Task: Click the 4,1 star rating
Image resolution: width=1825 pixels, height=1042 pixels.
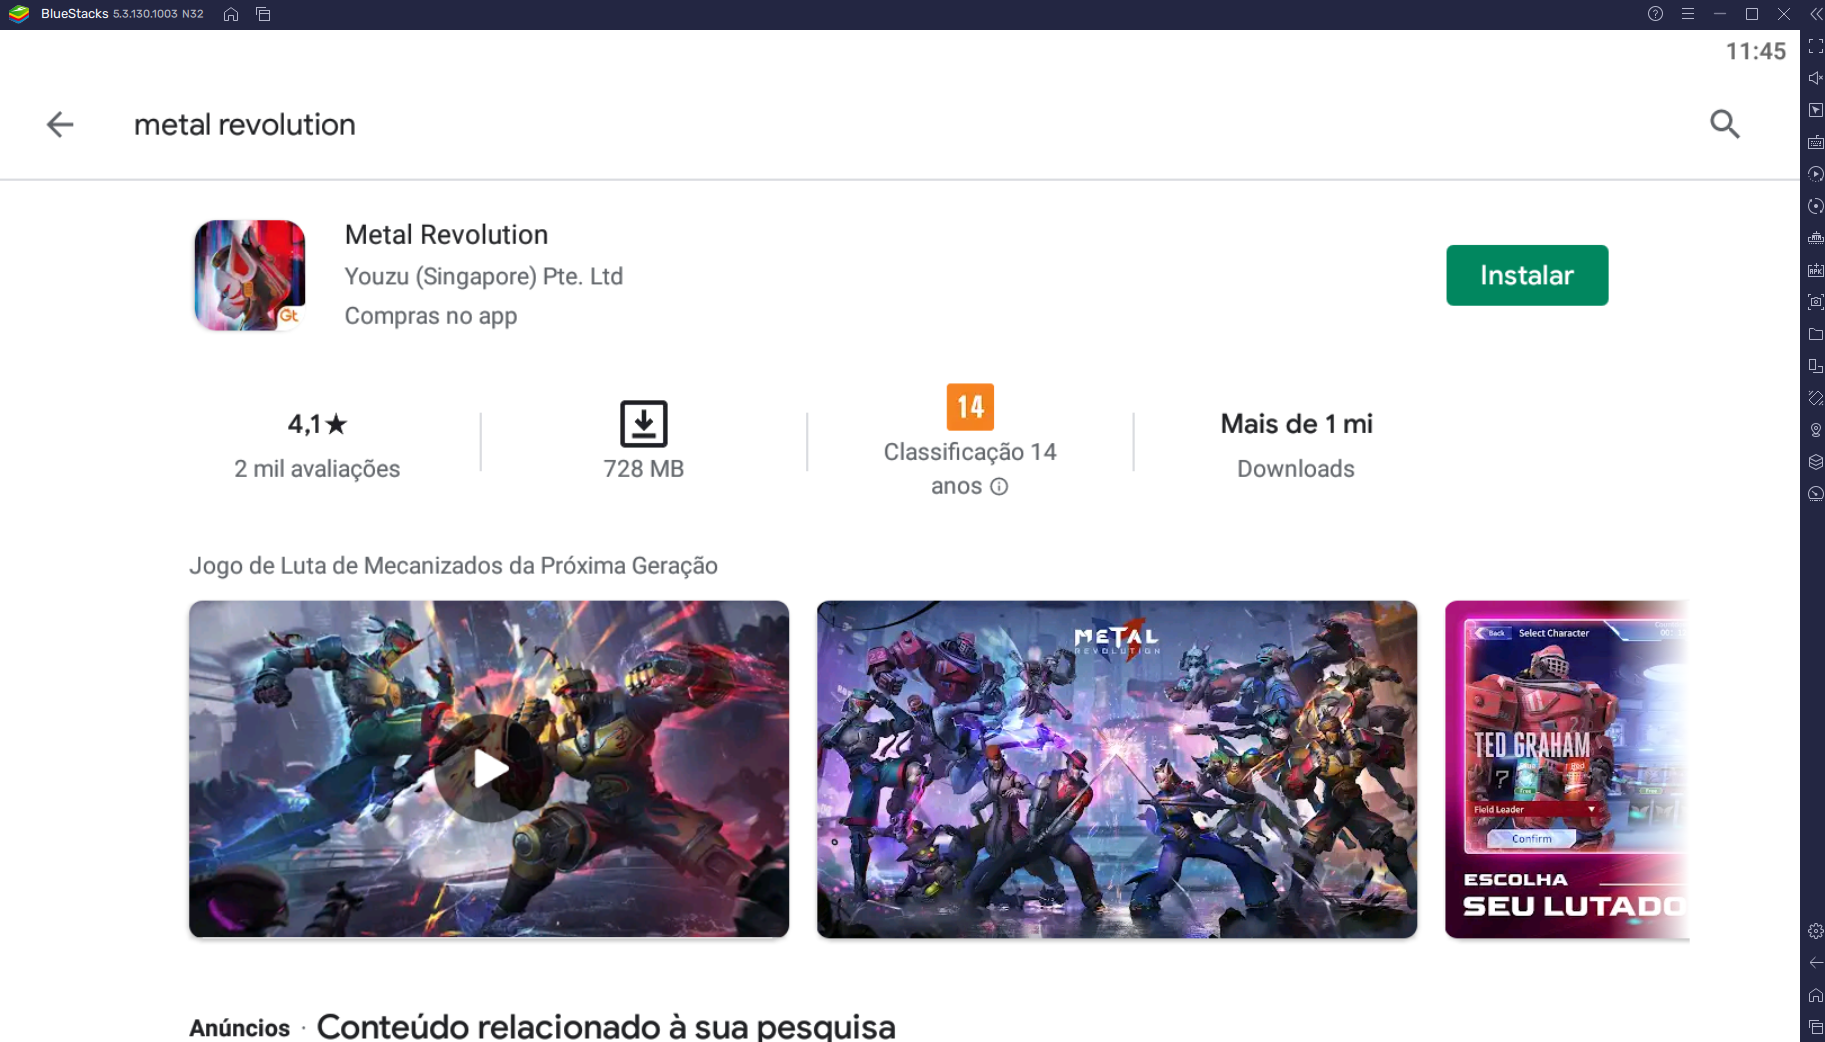Action: 317,424
